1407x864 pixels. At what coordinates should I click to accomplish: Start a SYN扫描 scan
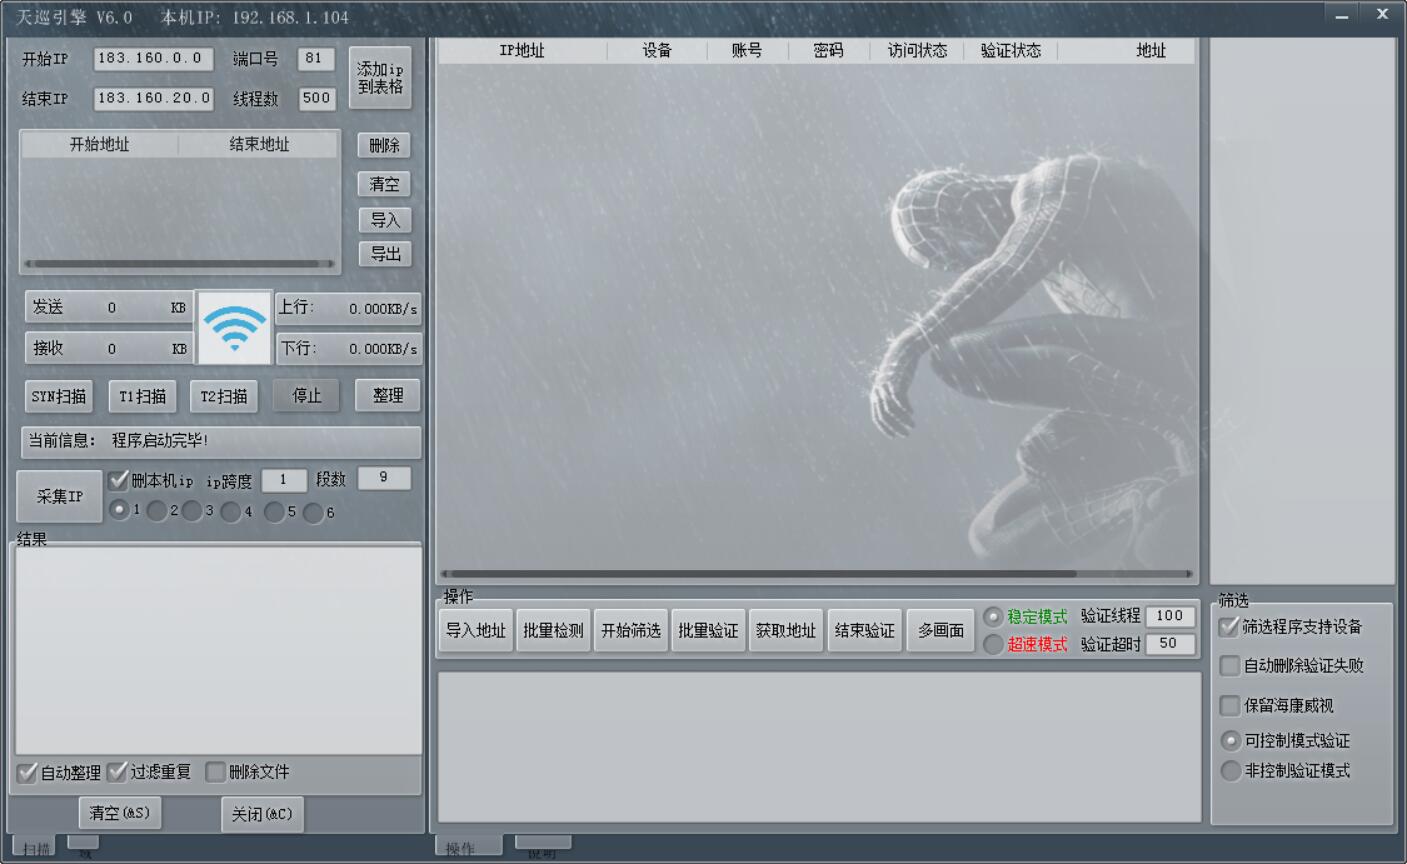point(59,396)
